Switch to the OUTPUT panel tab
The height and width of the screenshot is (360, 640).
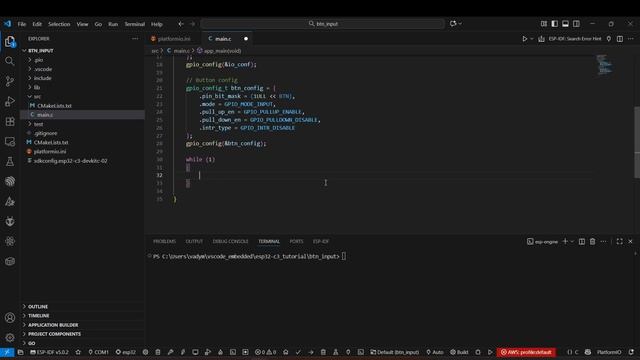point(194,242)
